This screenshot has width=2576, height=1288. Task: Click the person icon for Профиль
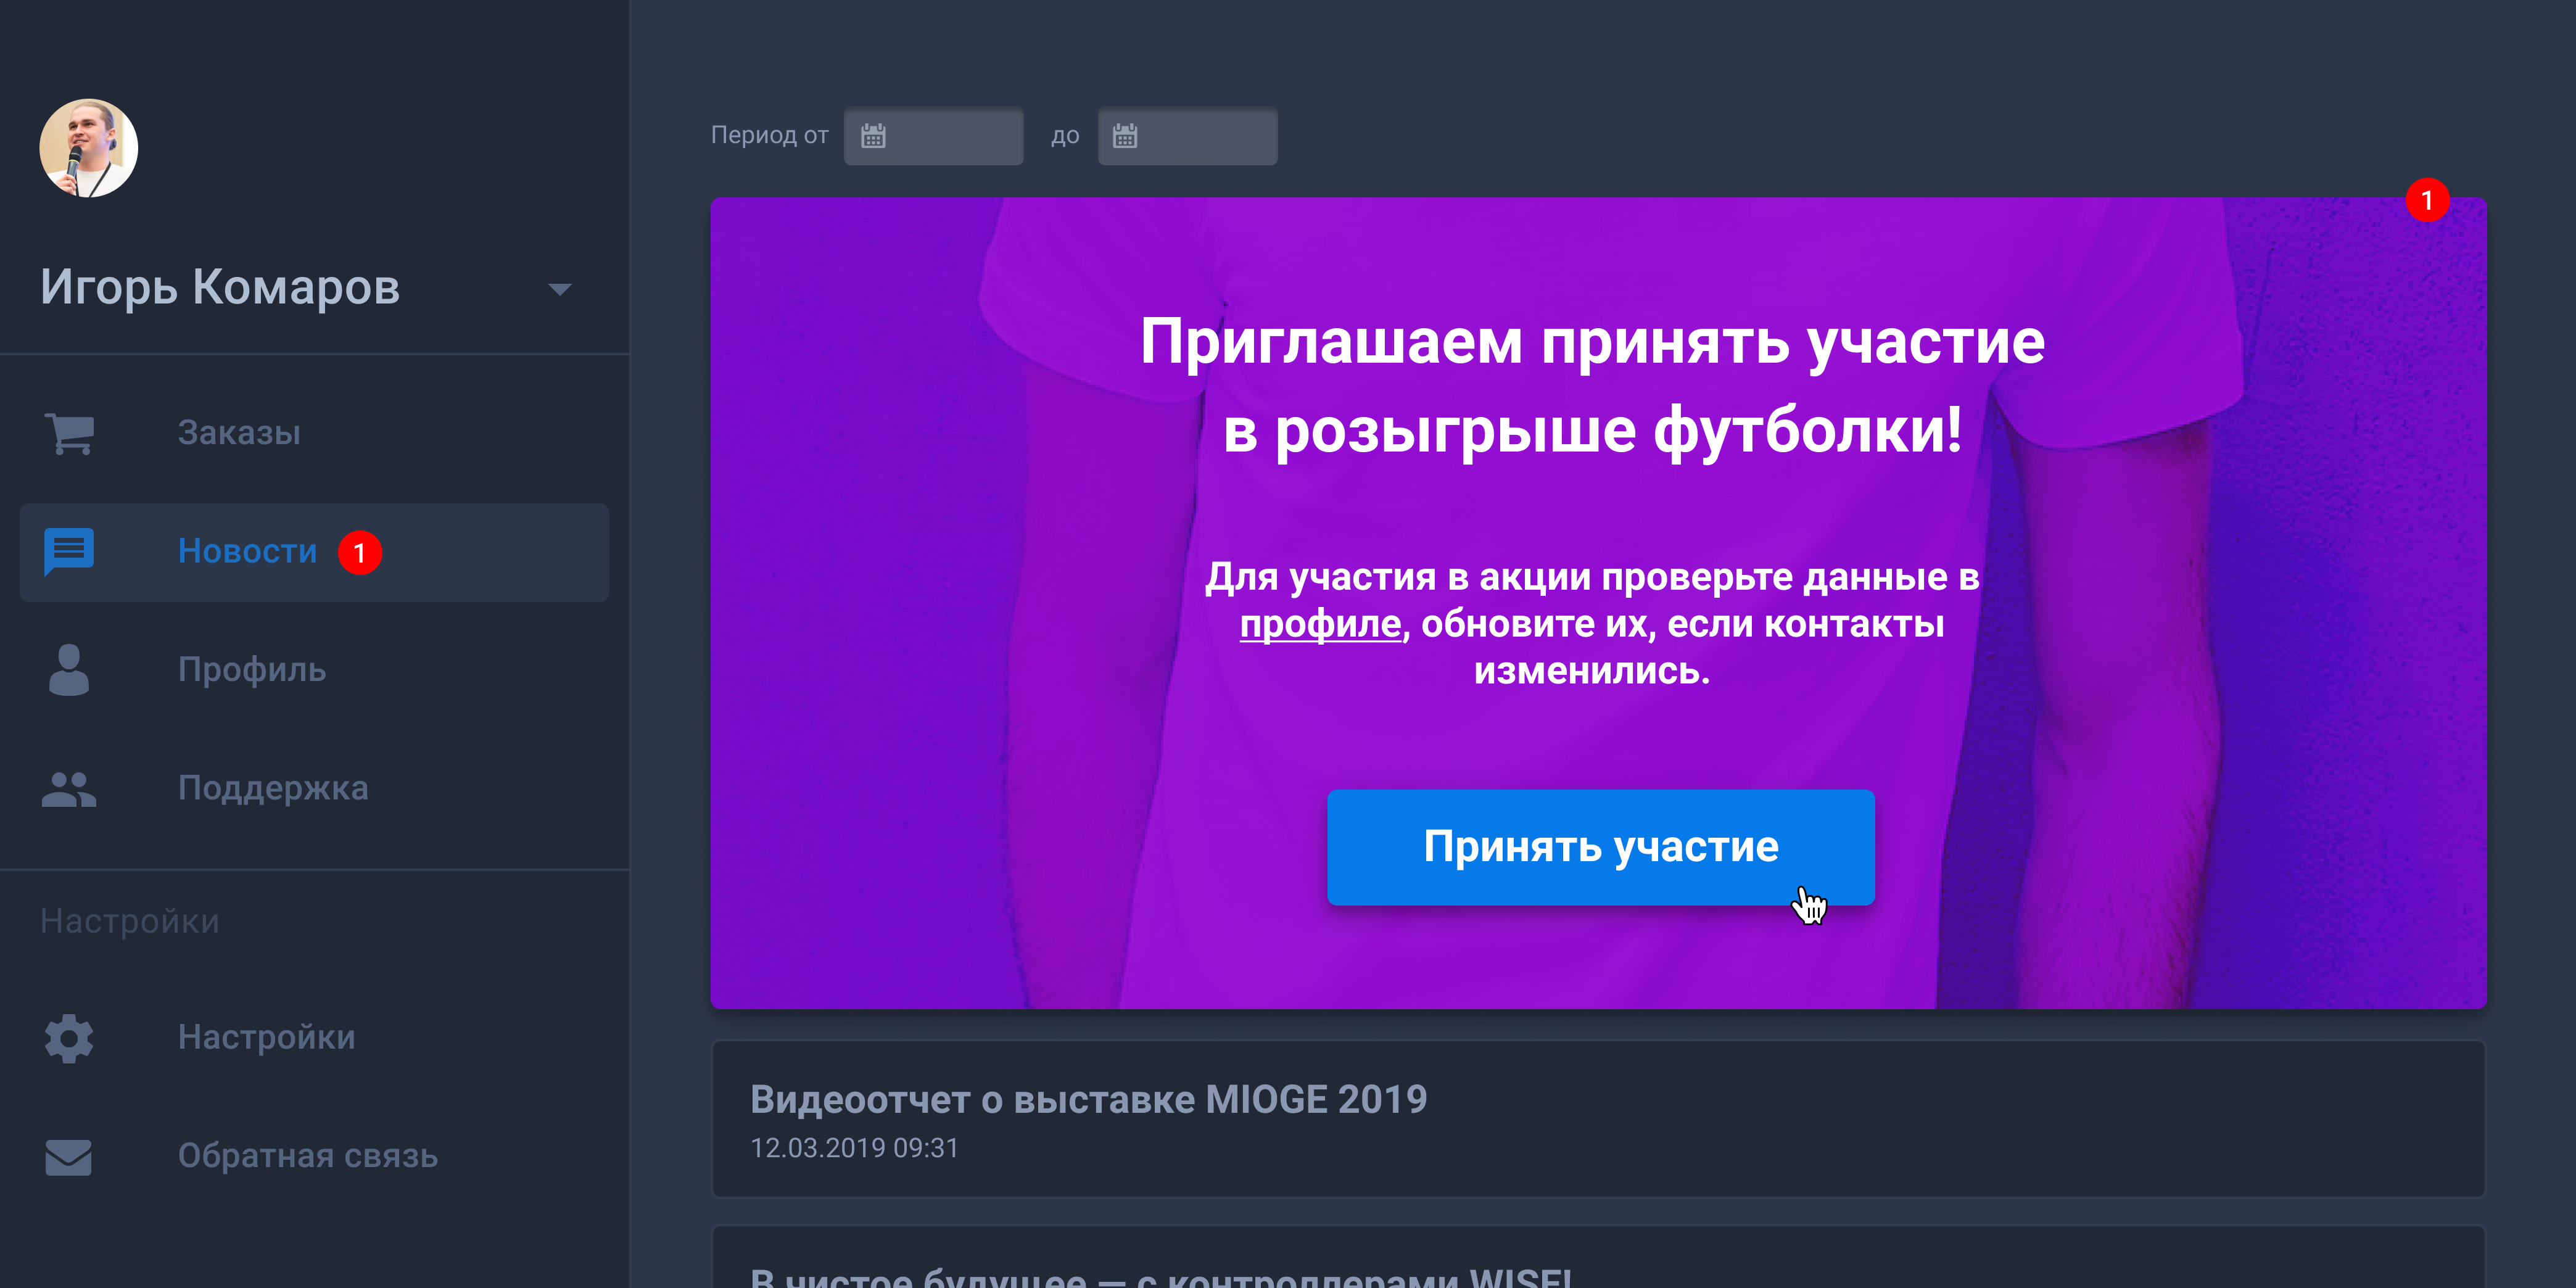coord(69,670)
